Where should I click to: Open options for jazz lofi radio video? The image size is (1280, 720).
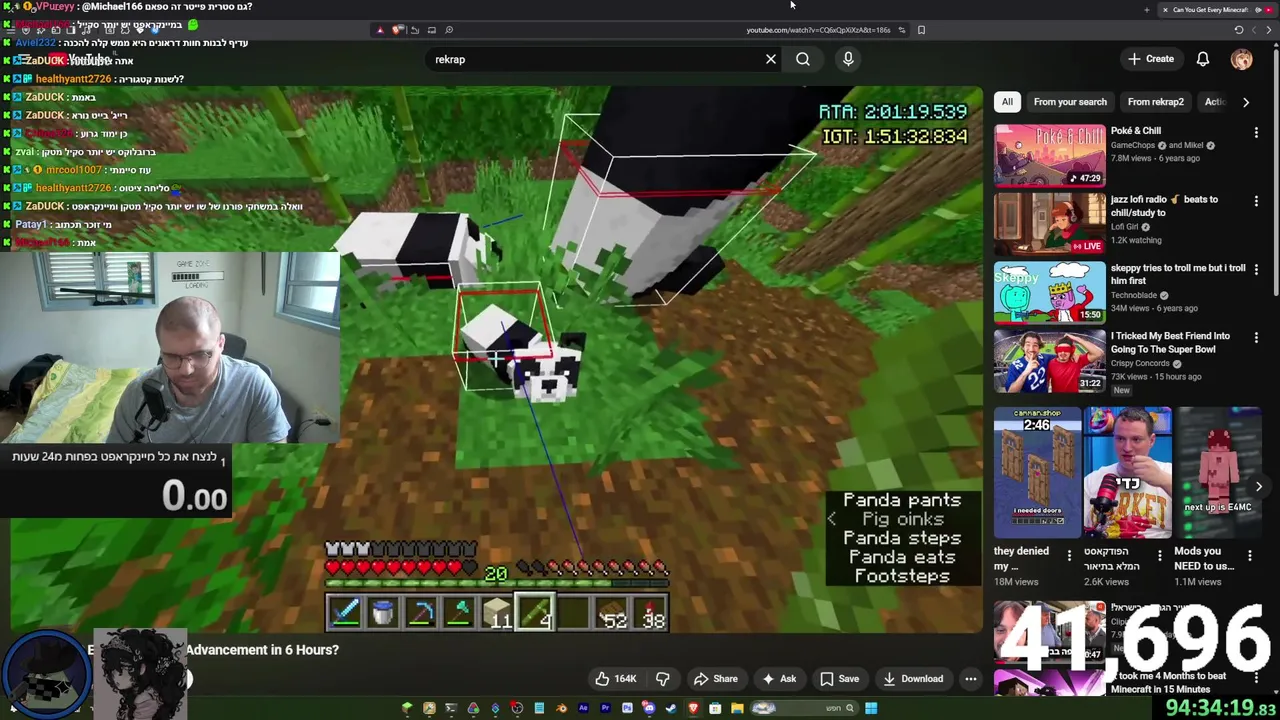[x=1256, y=201]
